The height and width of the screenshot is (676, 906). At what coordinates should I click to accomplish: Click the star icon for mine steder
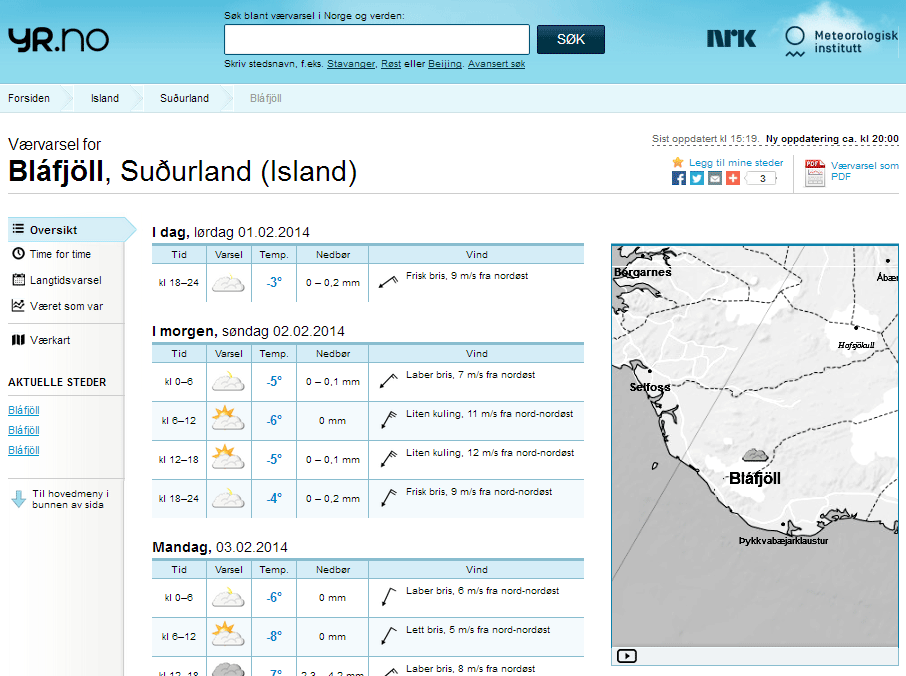(678, 162)
